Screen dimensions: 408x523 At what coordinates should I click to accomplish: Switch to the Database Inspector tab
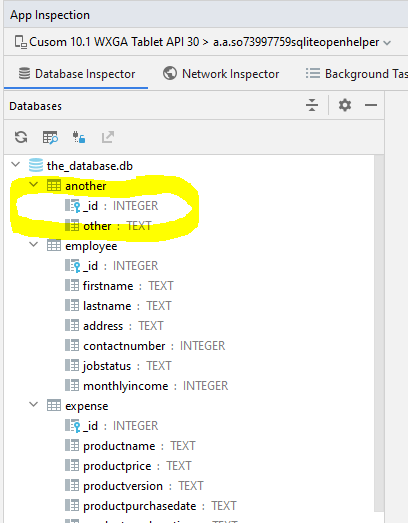tap(76, 74)
